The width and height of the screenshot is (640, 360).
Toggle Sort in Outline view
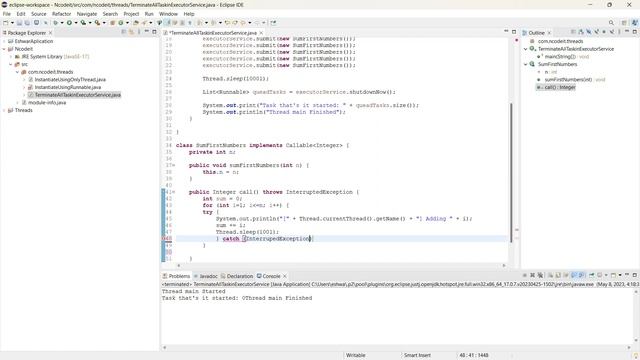click(x=581, y=32)
